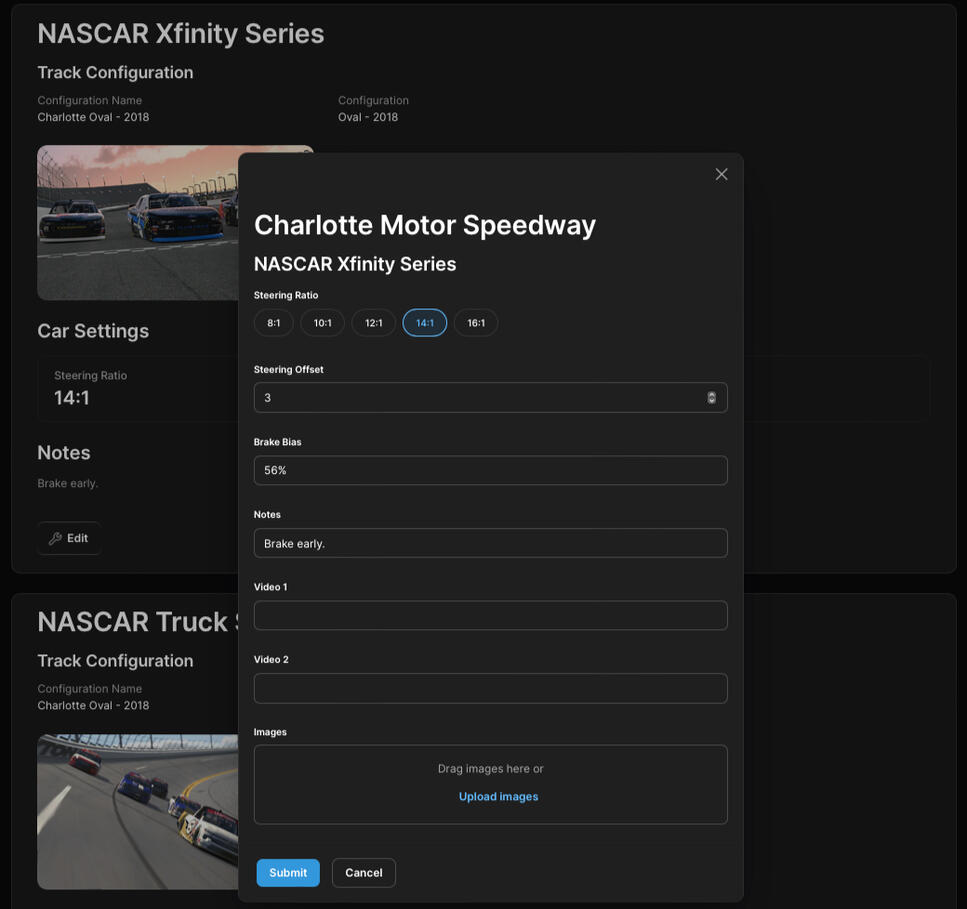Click into the Notes text field
Image resolution: width=967 pixels, height=909 pixels.
coord(490,543)
